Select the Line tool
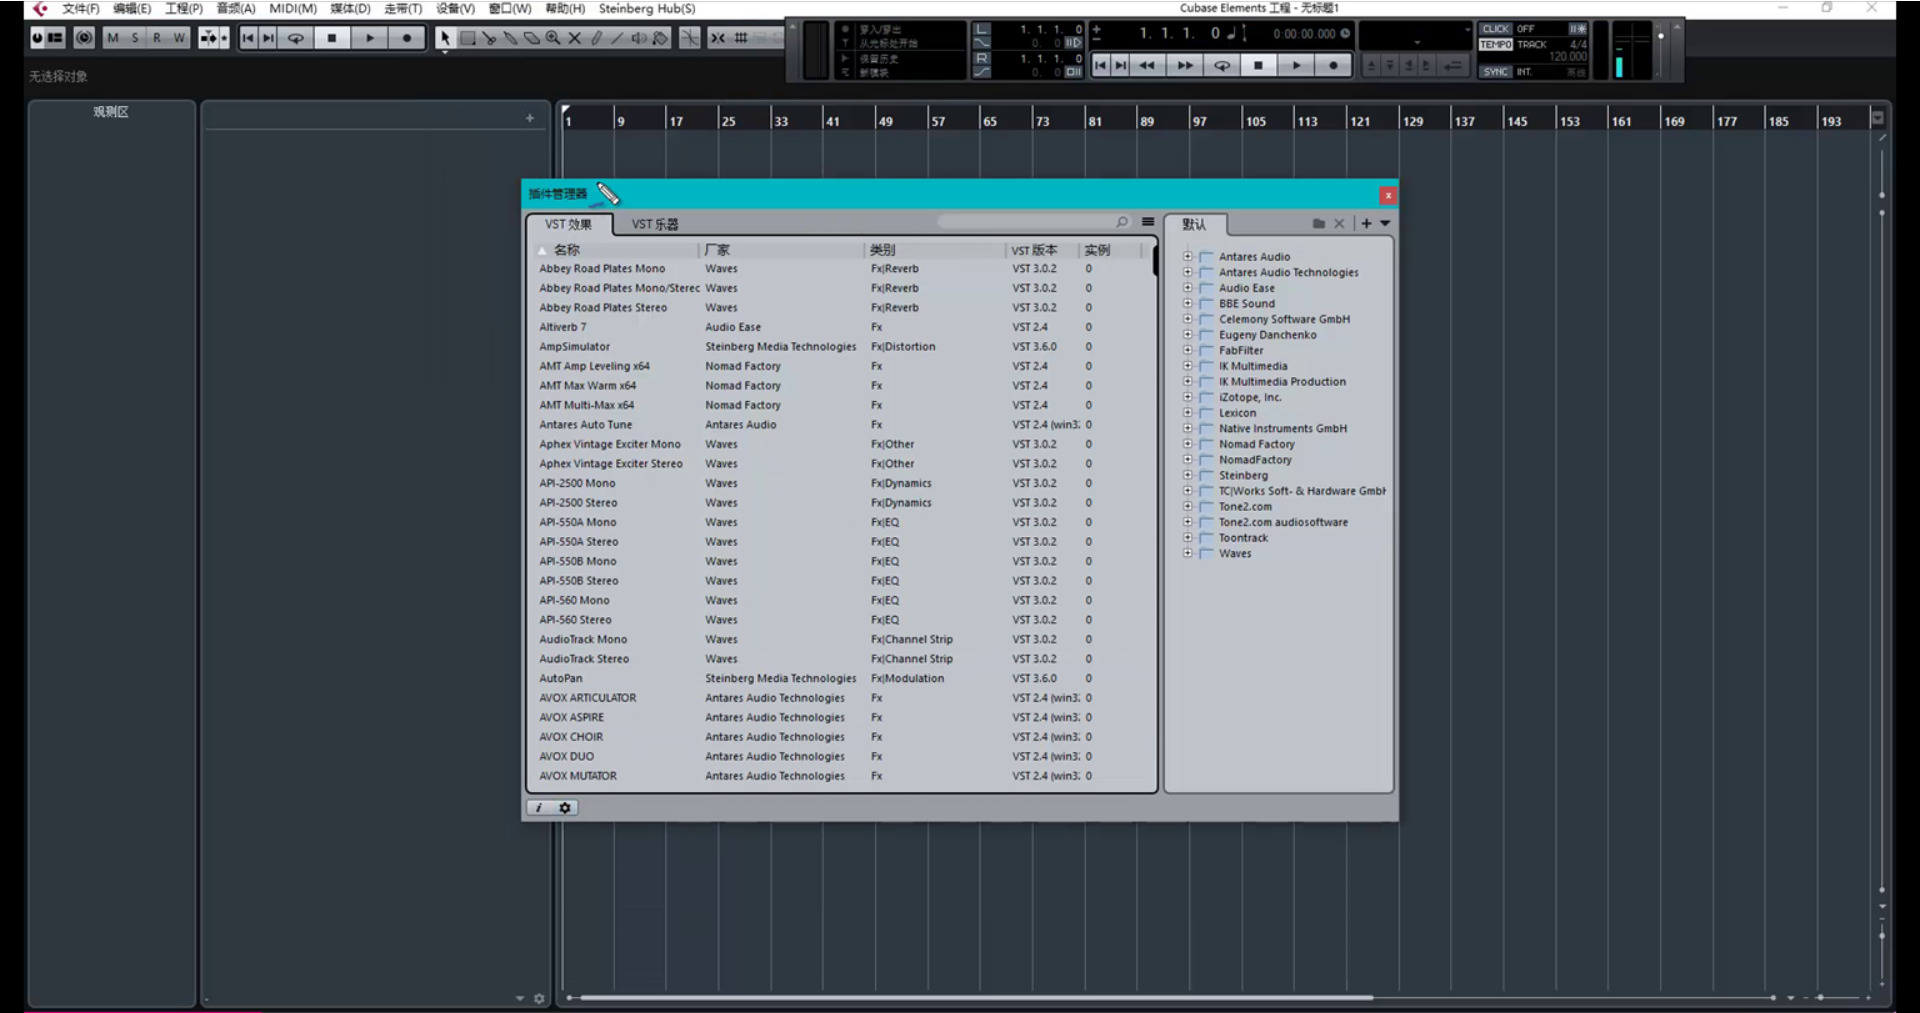 pyautogui.click(x=617, y=38)
